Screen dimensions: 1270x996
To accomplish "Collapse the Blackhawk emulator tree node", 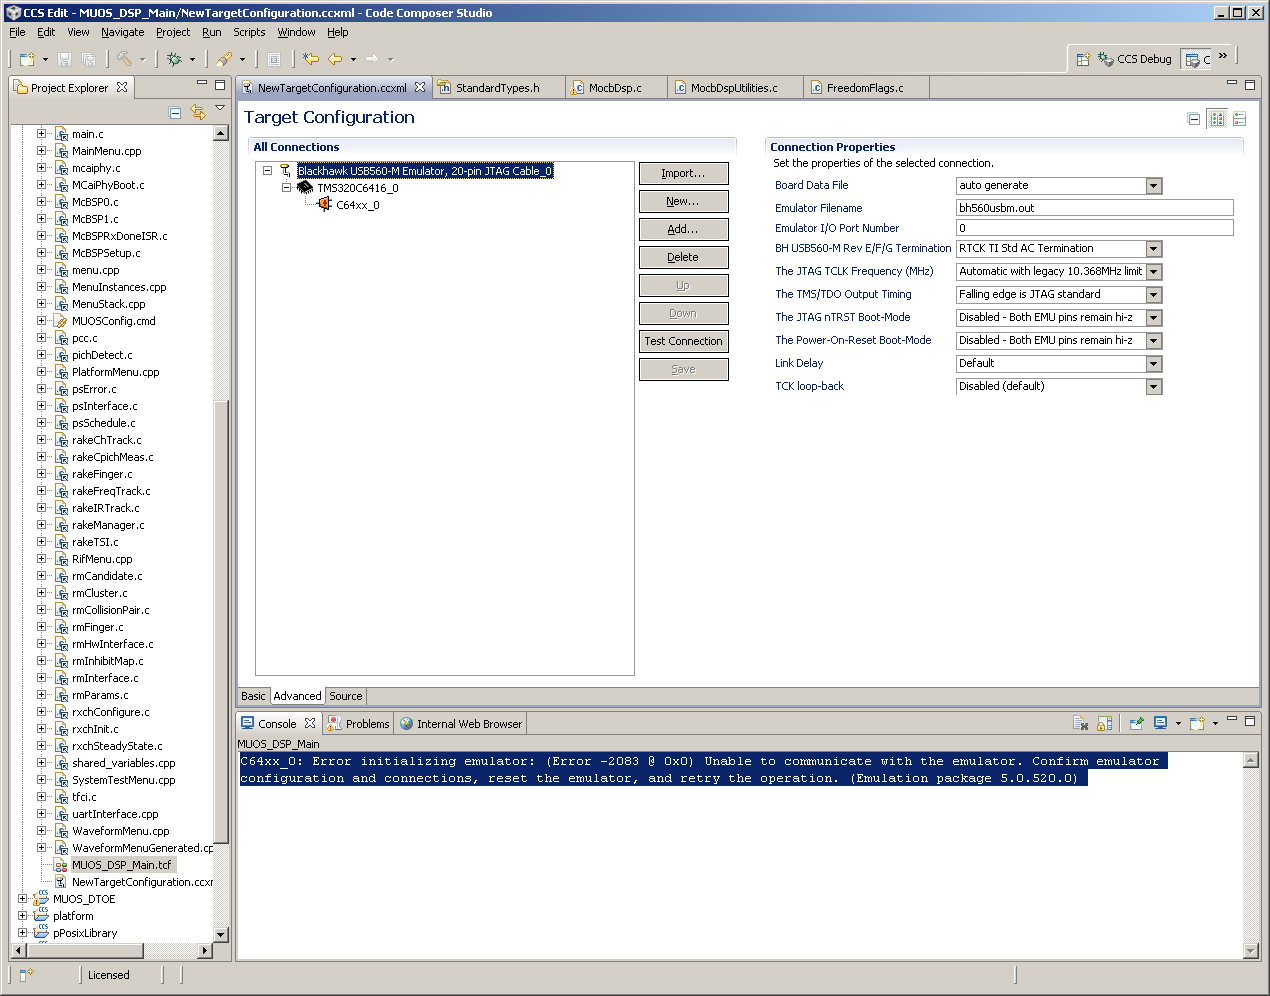I will tap(268, 171).
